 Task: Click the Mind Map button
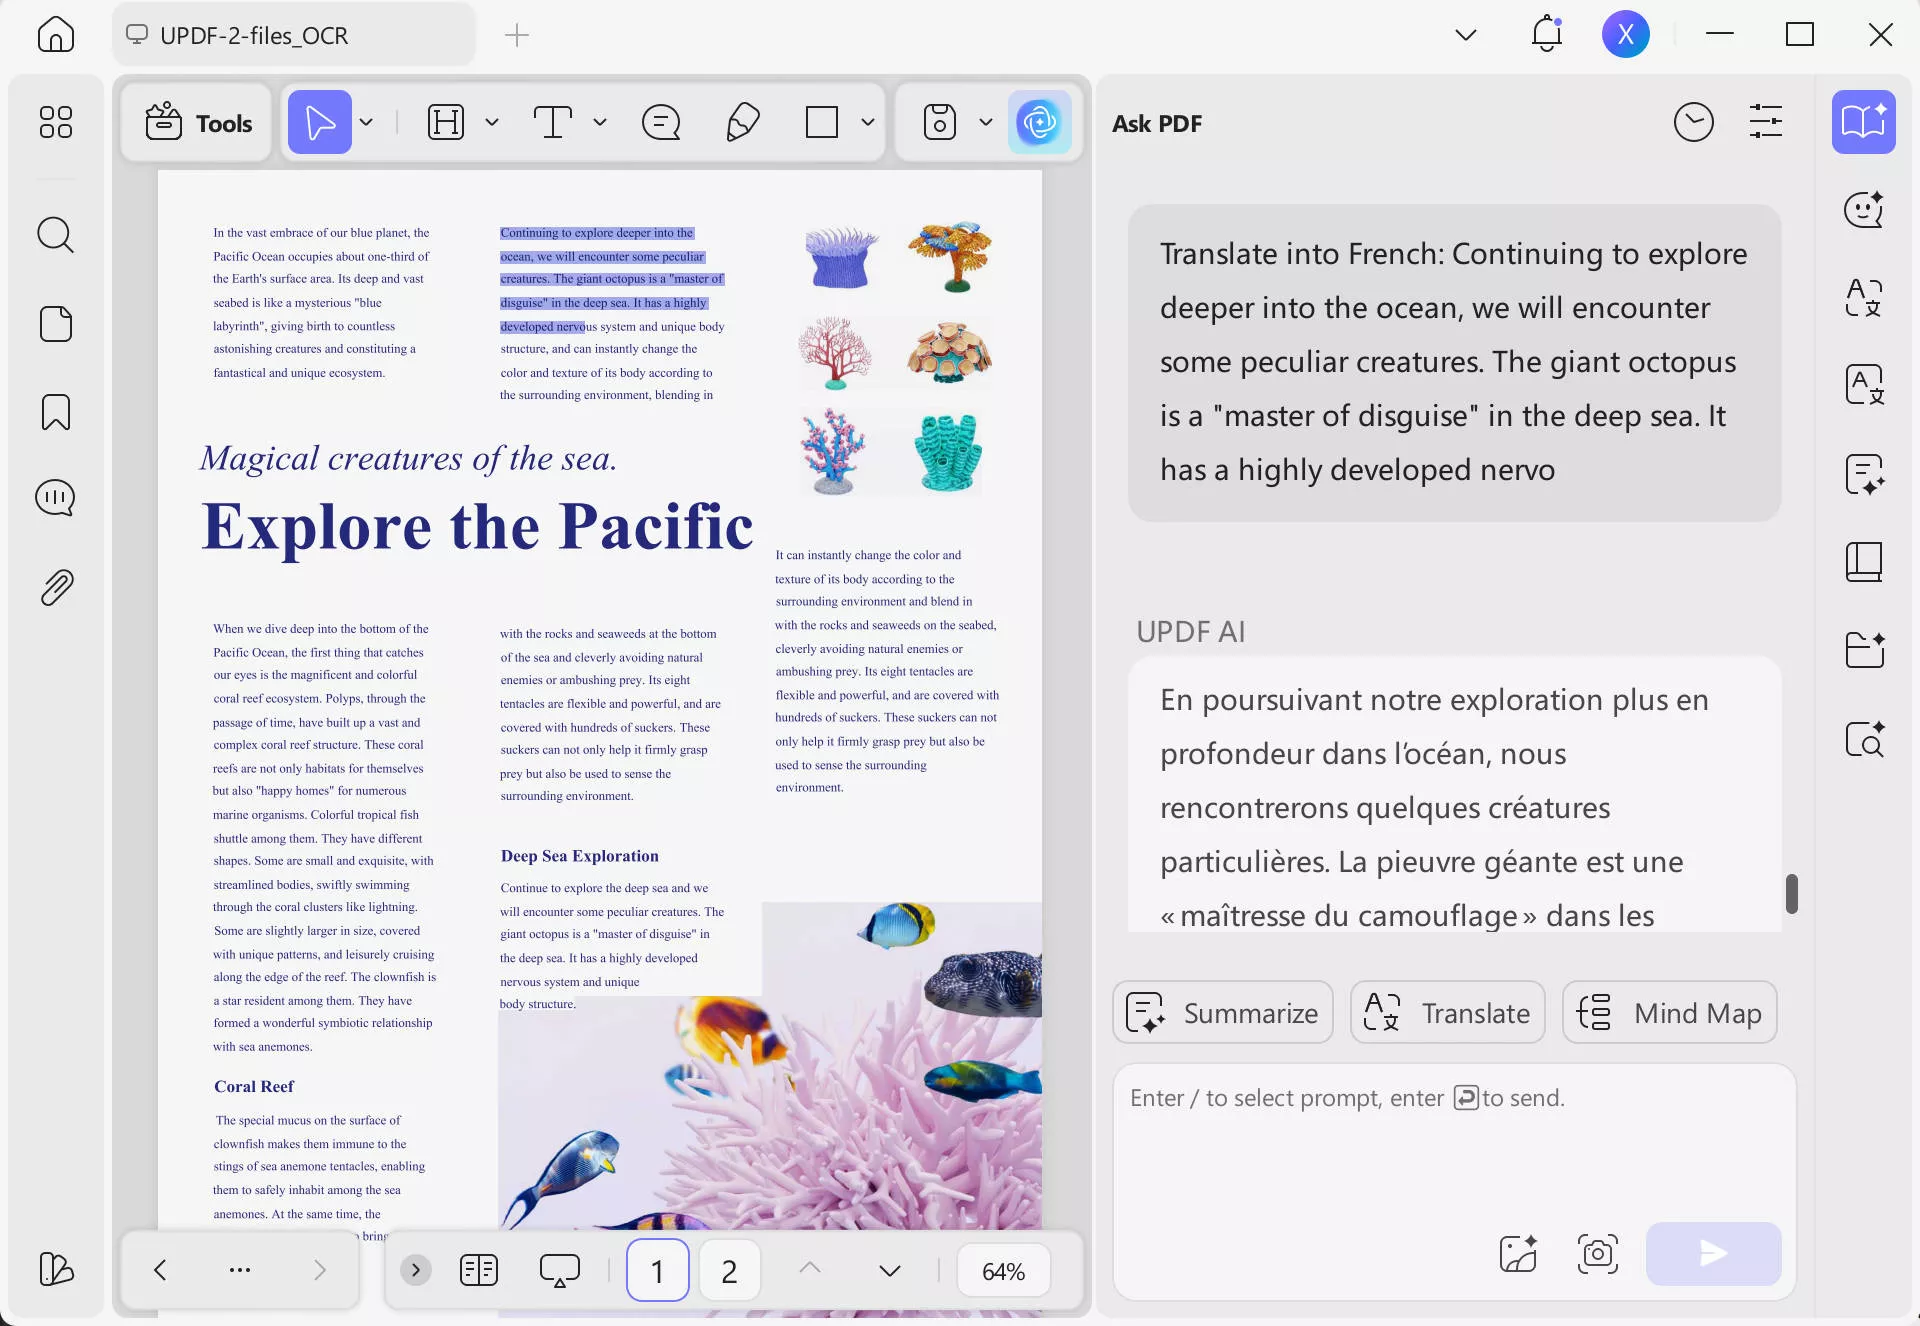[1669, 1012]
